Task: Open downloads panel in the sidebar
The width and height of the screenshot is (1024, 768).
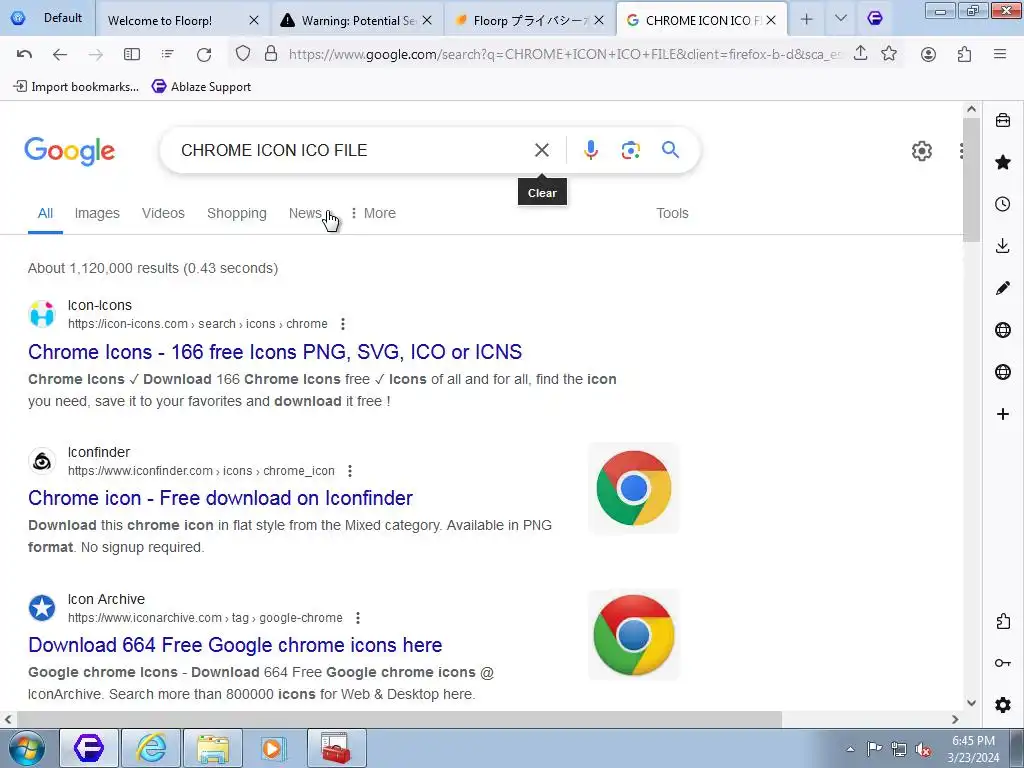Action: click(1002, 246)
